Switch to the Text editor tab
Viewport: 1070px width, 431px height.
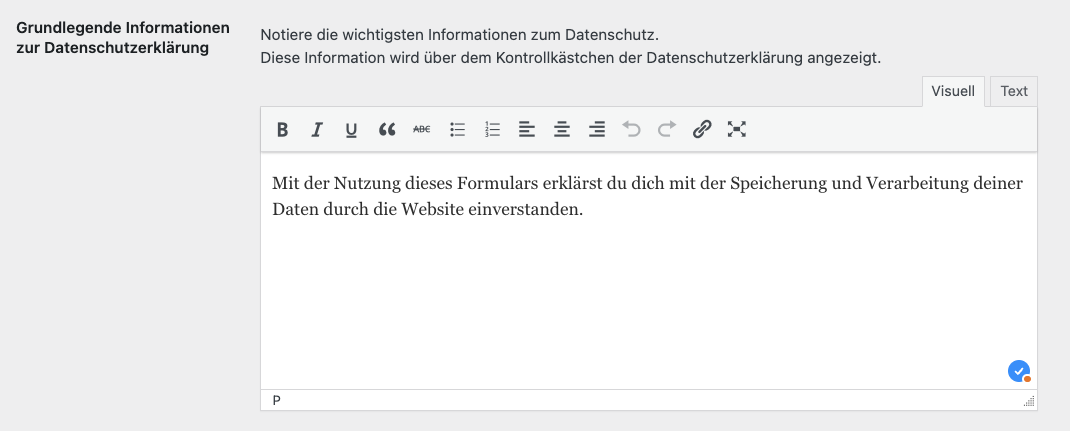coord(1014,91)
